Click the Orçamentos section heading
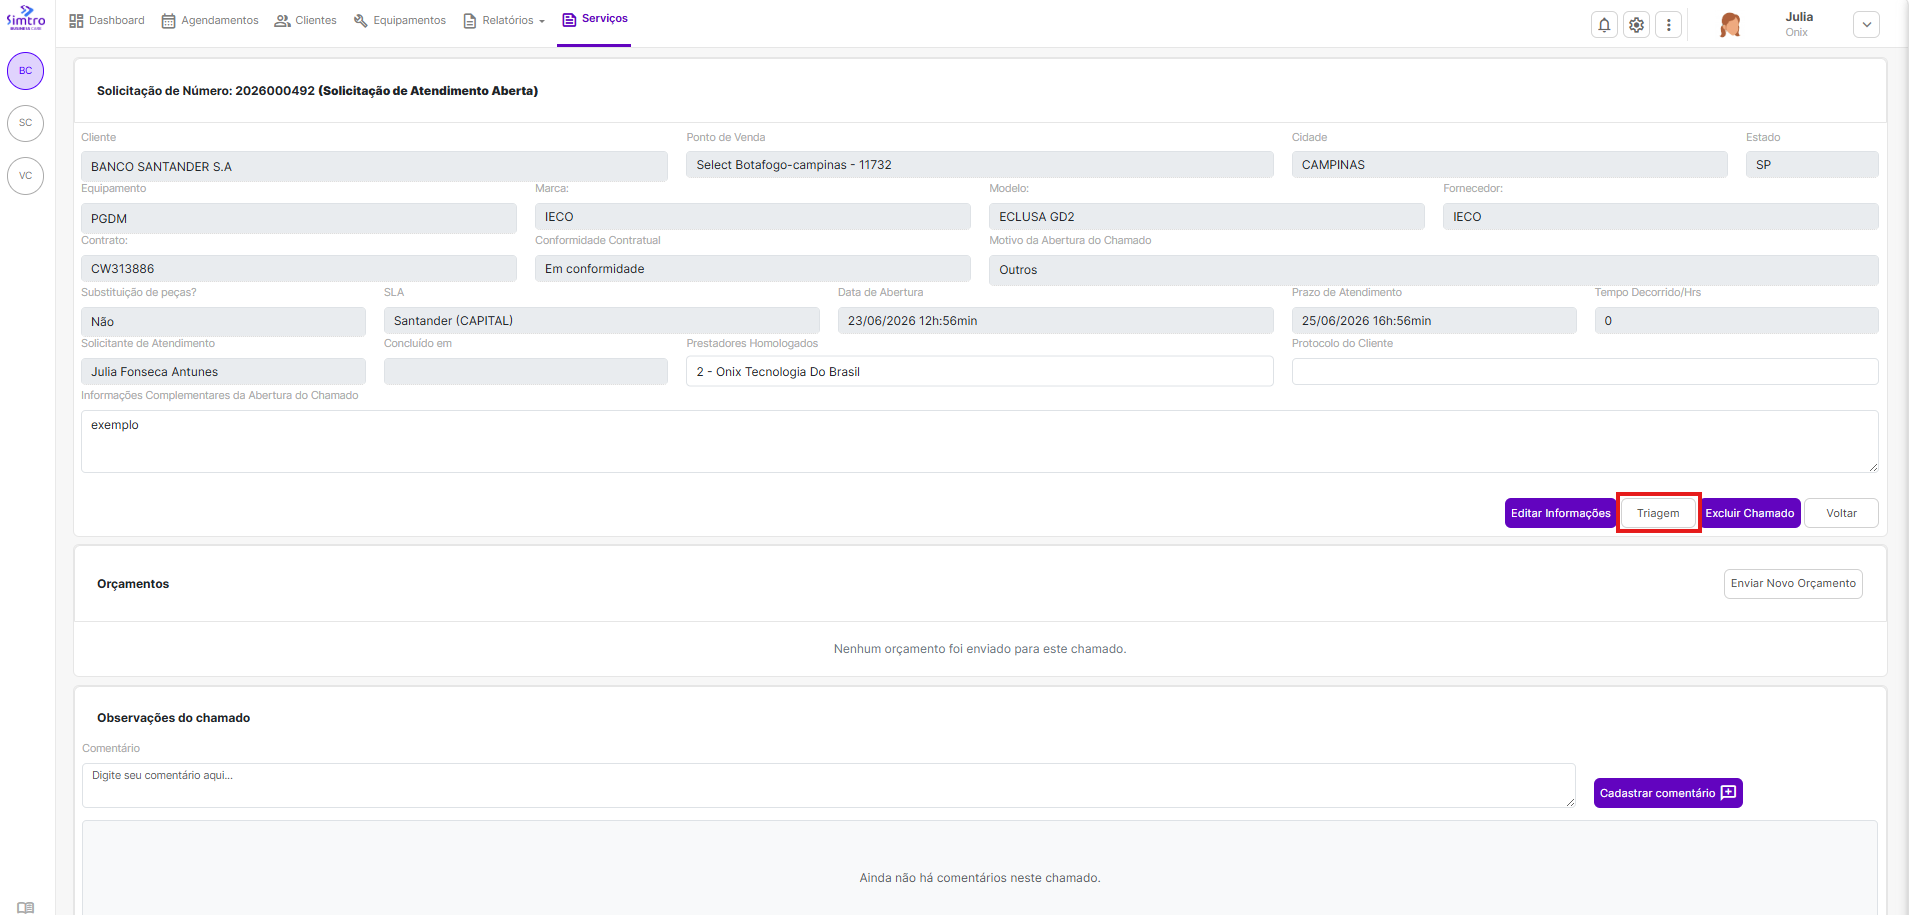Image resolution: width=1911 pixels, height=915 pixels. pyautogui.click(x=133, y=584)
